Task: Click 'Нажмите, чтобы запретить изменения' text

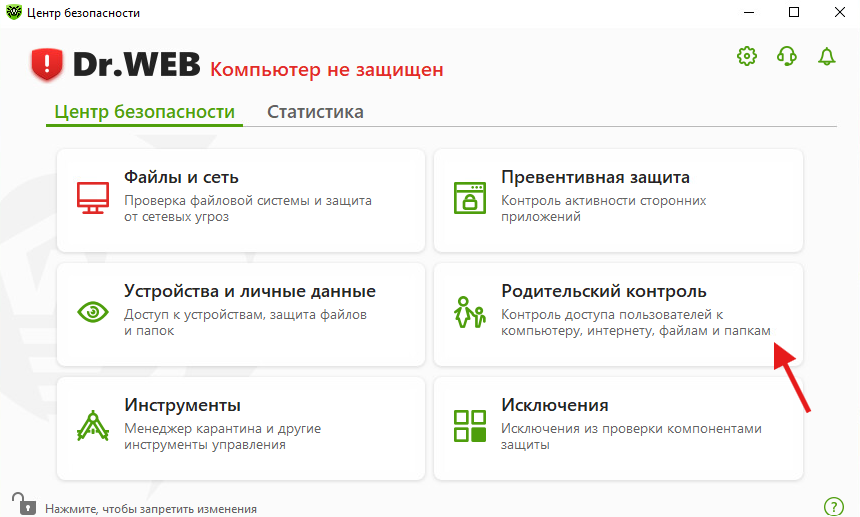Action: click(x=151, y=509)
